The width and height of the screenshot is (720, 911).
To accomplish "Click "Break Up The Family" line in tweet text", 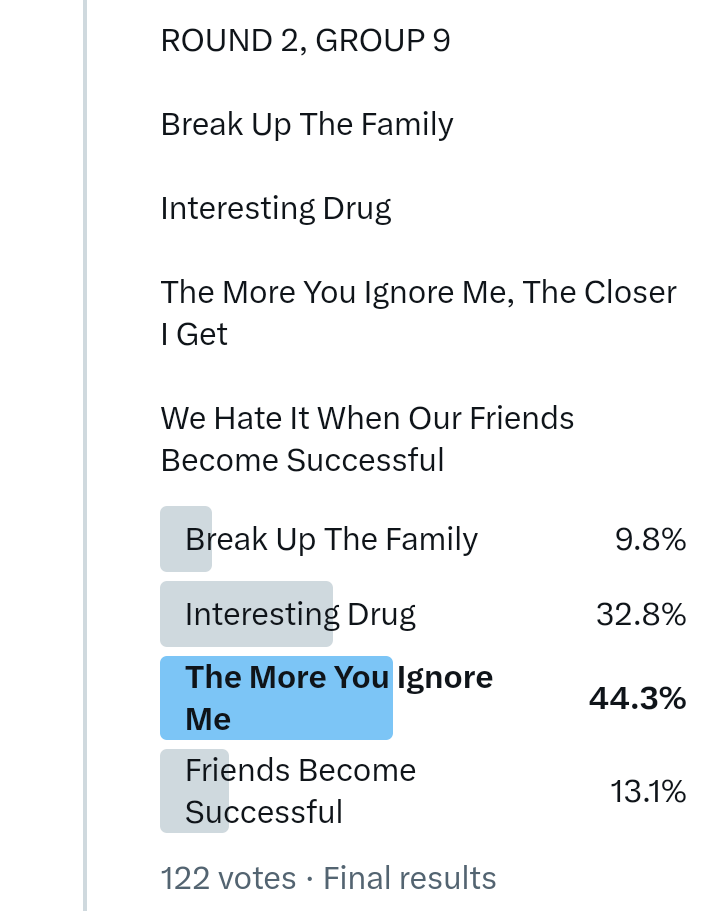I will (x=307, y=125).
